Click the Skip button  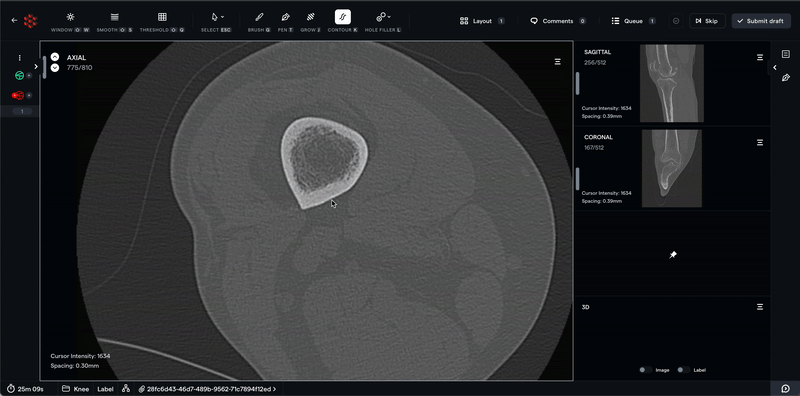point(707,21)
